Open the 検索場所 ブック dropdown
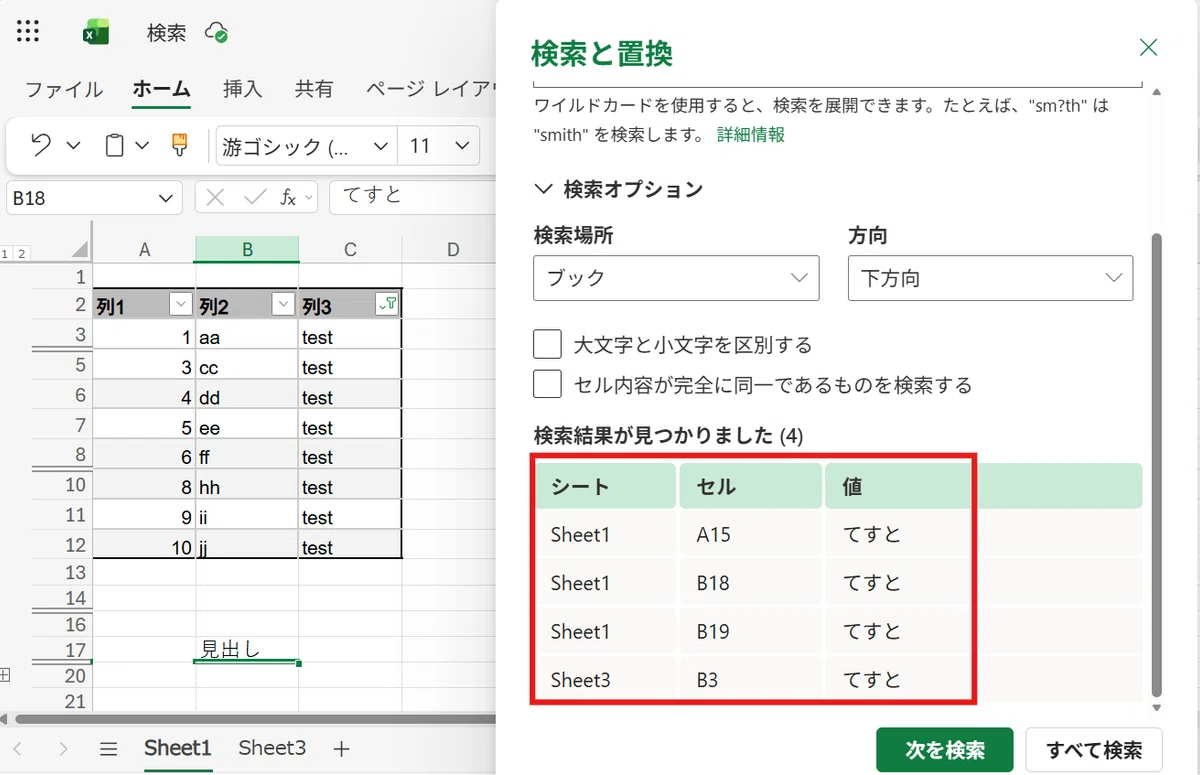 tap(676, 278)
